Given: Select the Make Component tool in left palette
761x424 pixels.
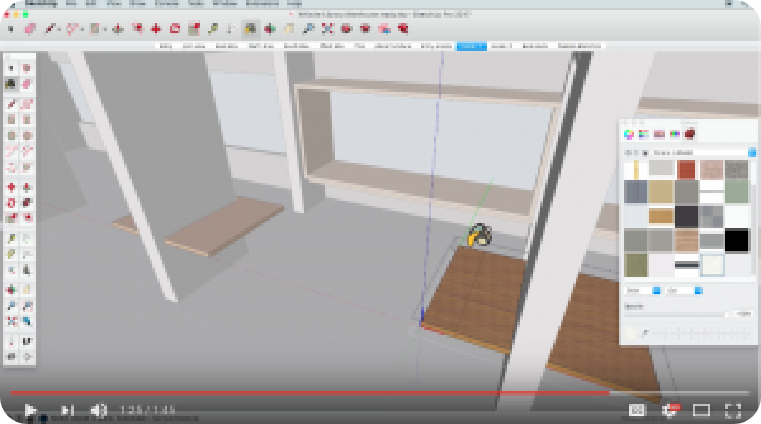Looking at the screenshot, I should 27,68.
